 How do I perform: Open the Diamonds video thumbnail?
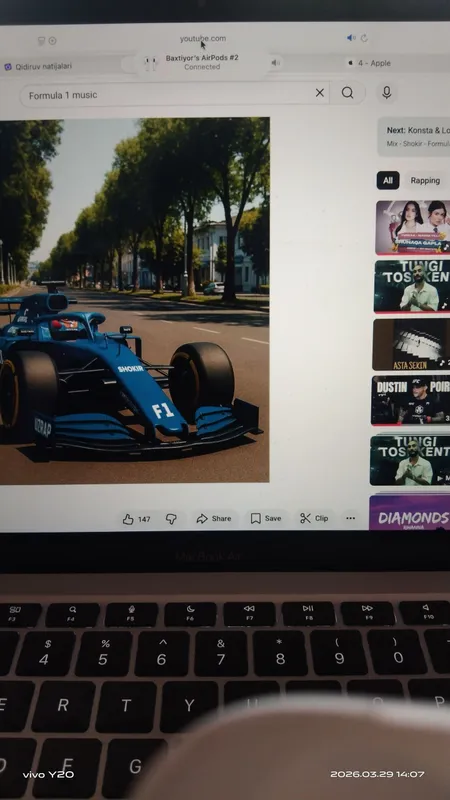[410, 512]
